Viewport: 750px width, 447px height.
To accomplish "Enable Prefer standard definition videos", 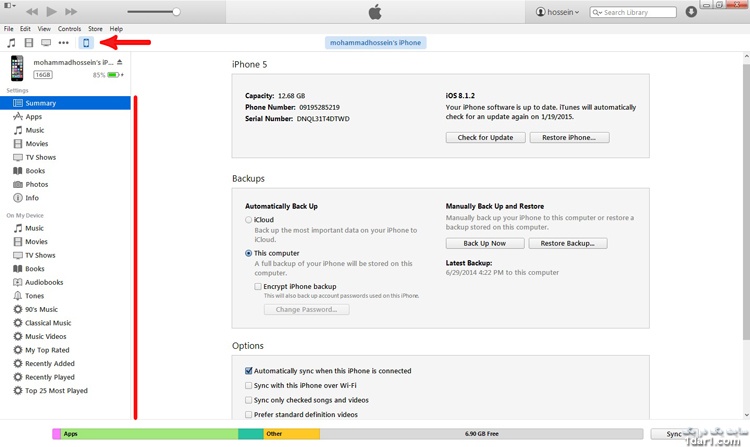I will click(x=248, y=414).
